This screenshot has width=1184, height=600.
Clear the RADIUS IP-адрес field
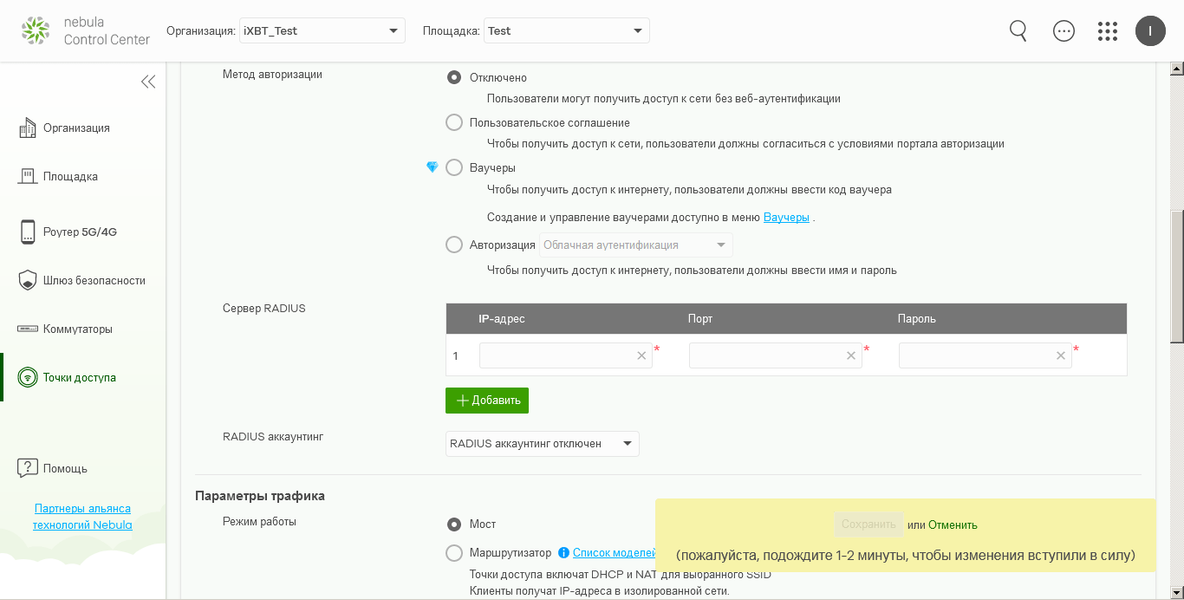click(x=642, y=356)
